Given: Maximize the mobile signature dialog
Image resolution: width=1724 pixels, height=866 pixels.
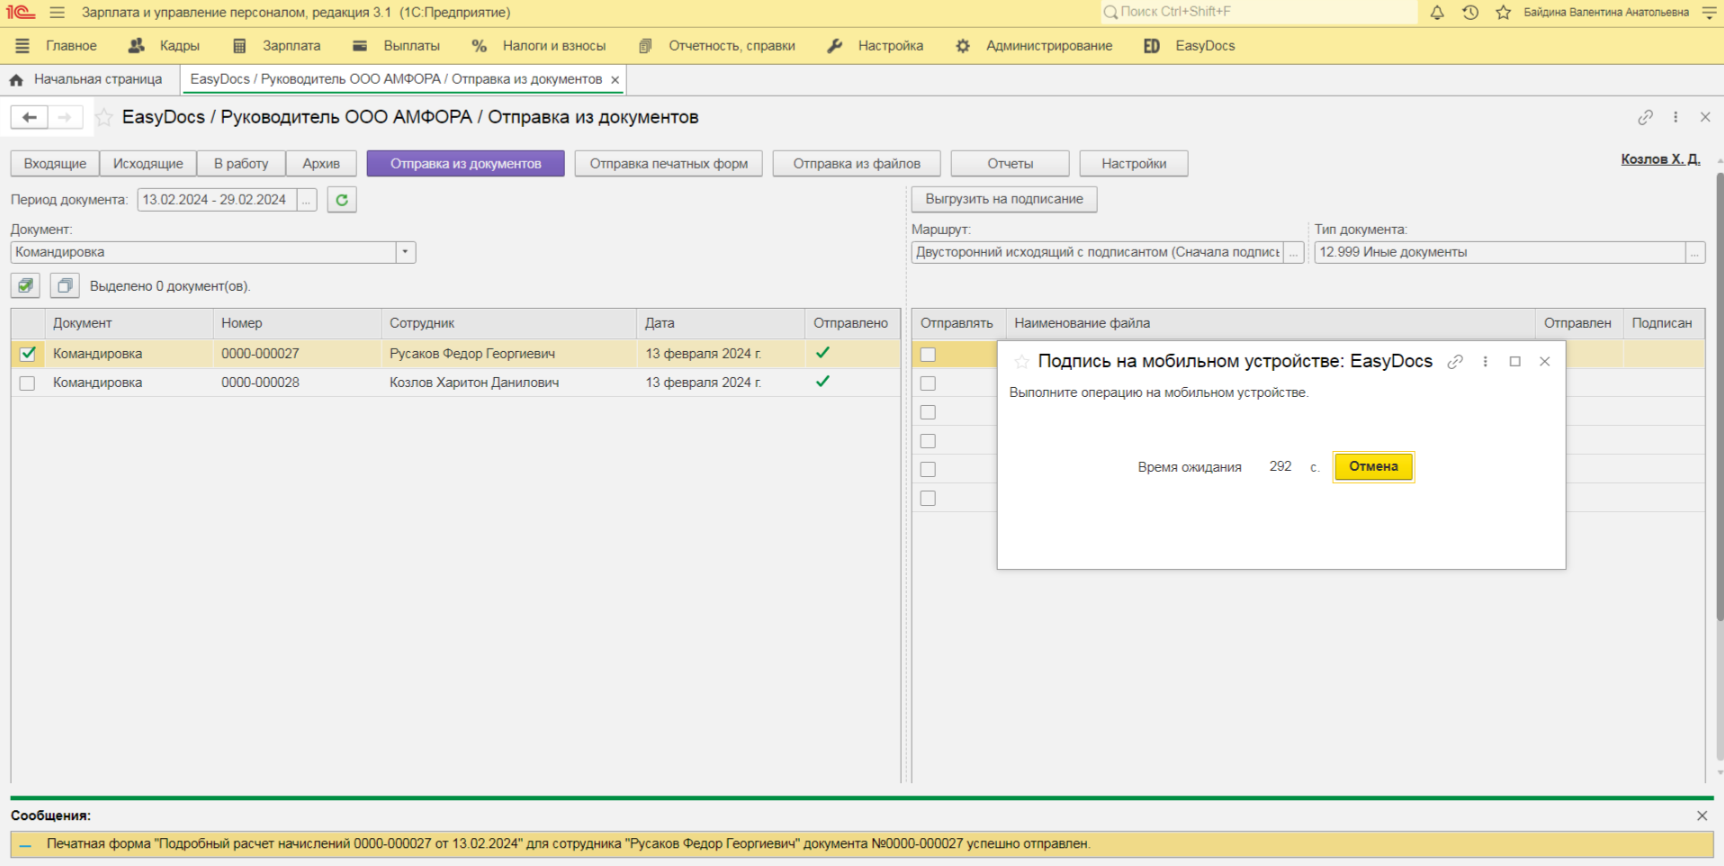Looking at the screenshot, I should [1515, 362].
